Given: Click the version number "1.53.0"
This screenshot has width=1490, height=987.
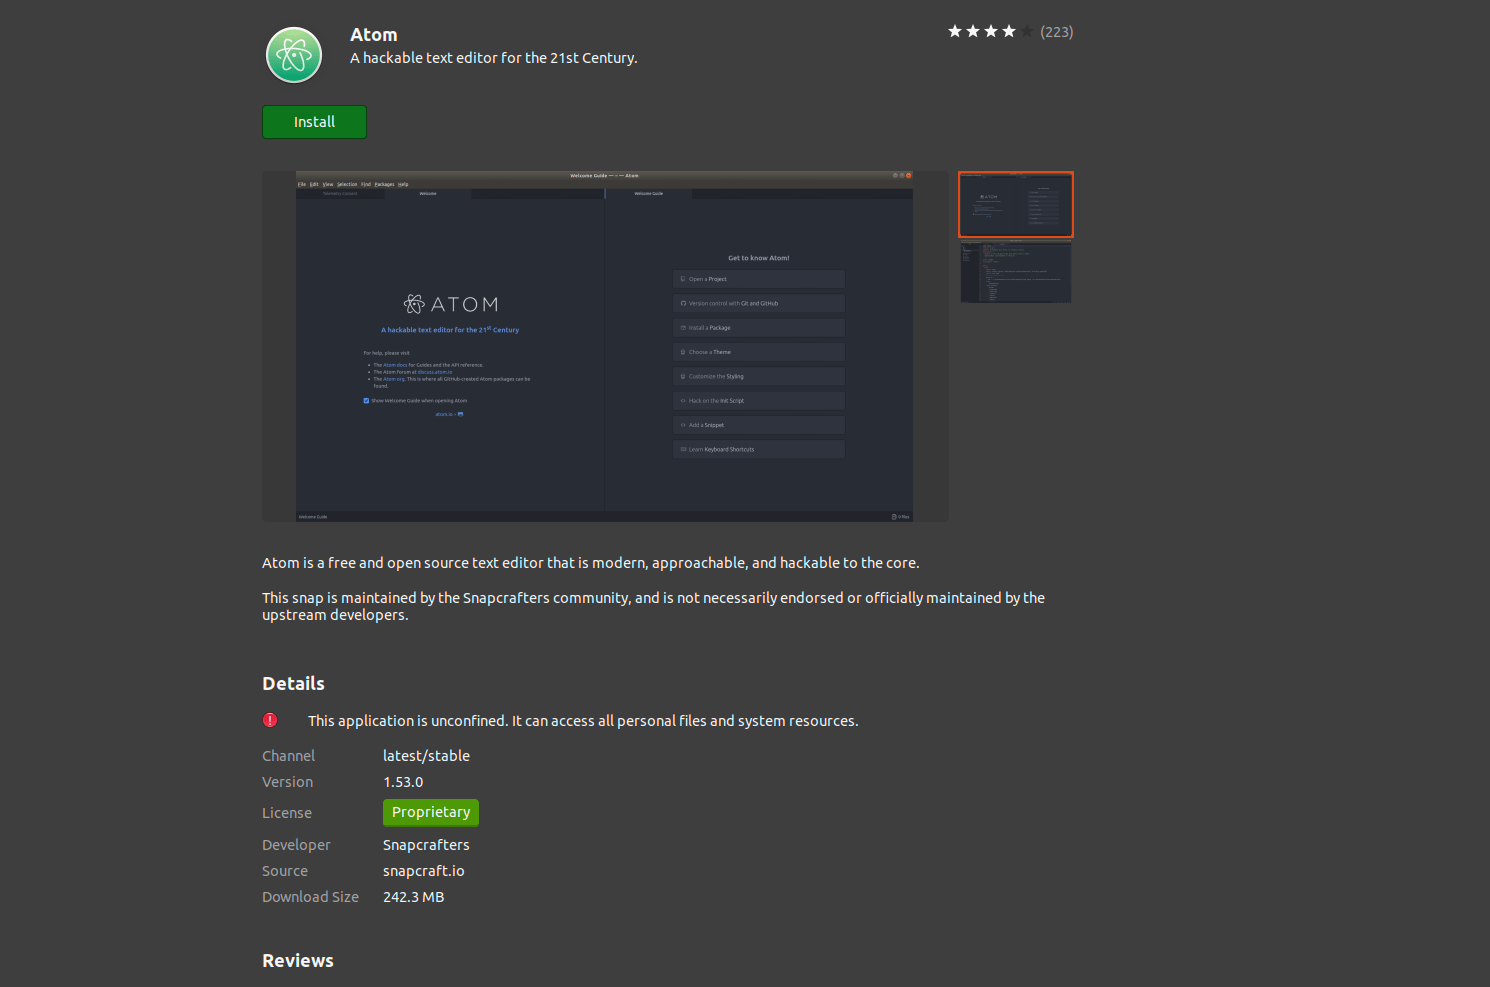Looking at the screenshot, I should (403, 782).
